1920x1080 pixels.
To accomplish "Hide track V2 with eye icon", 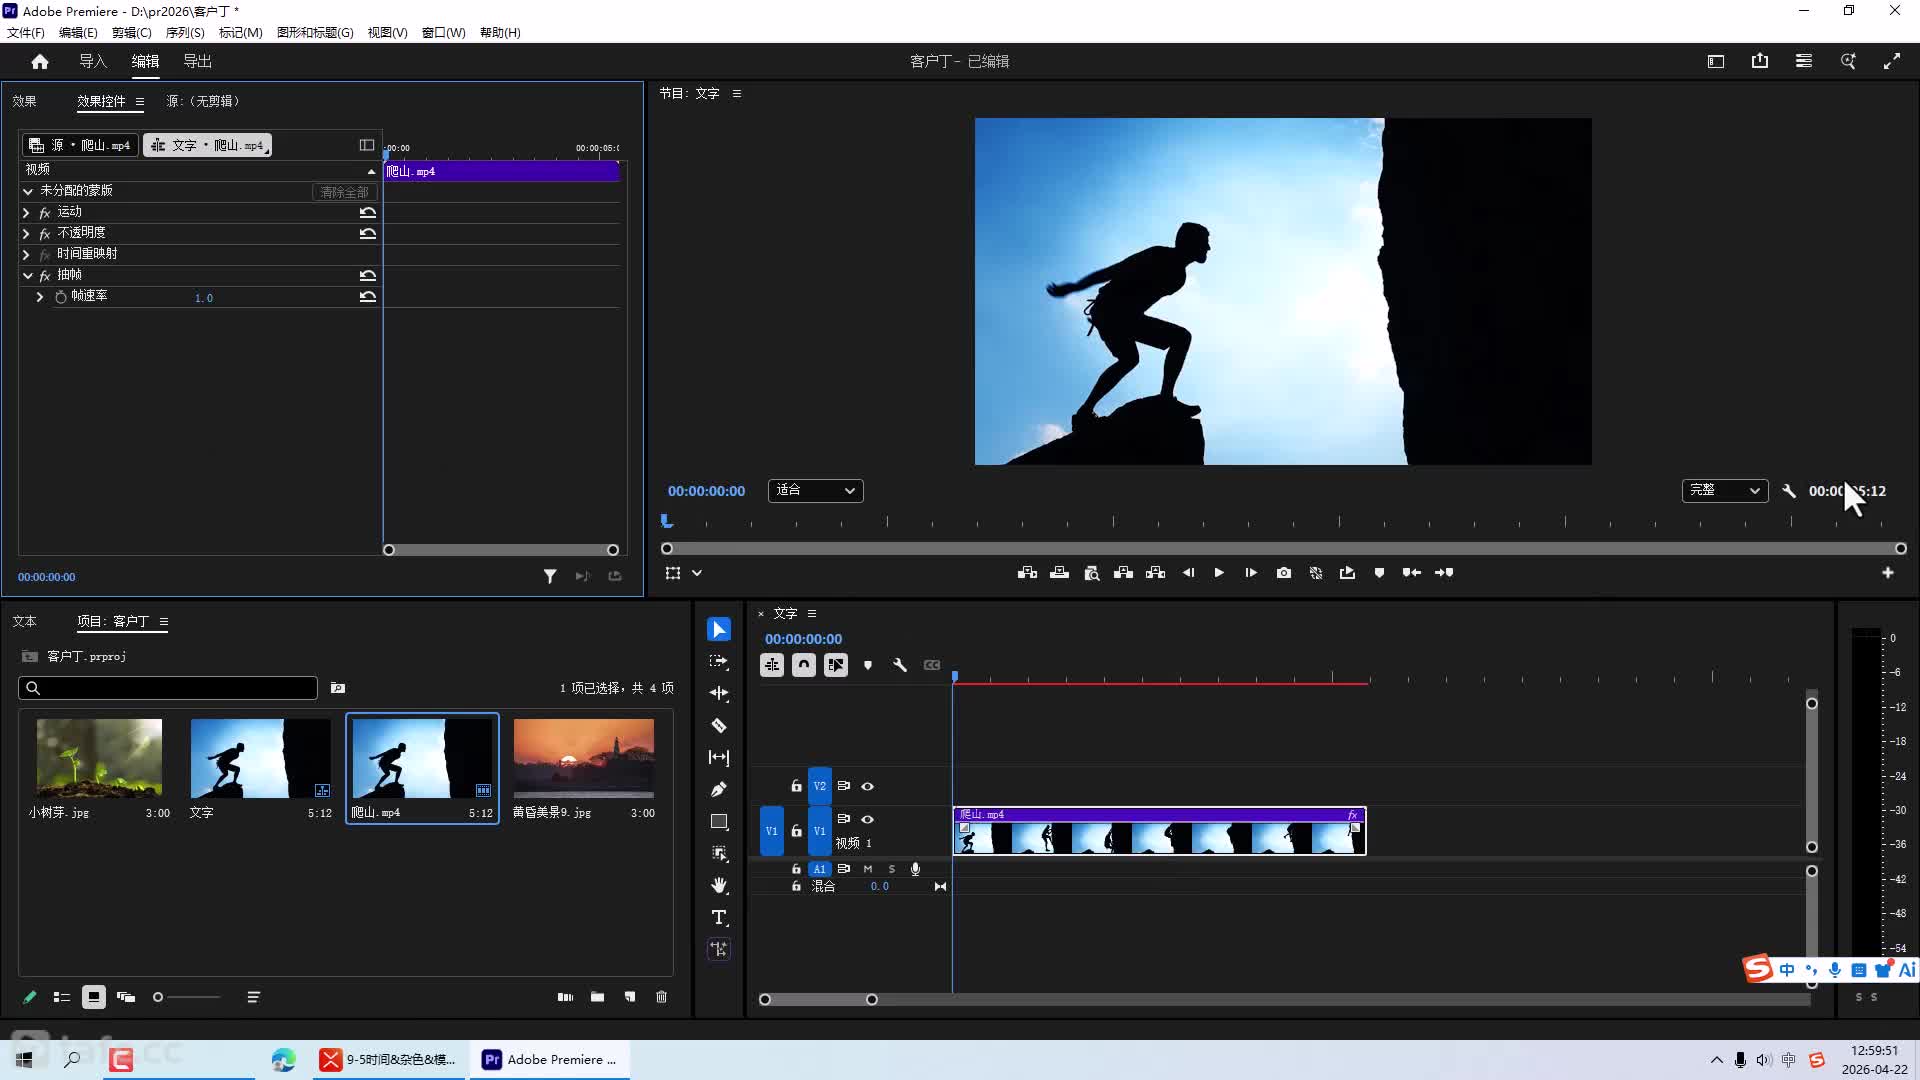I will coord(868,787).
